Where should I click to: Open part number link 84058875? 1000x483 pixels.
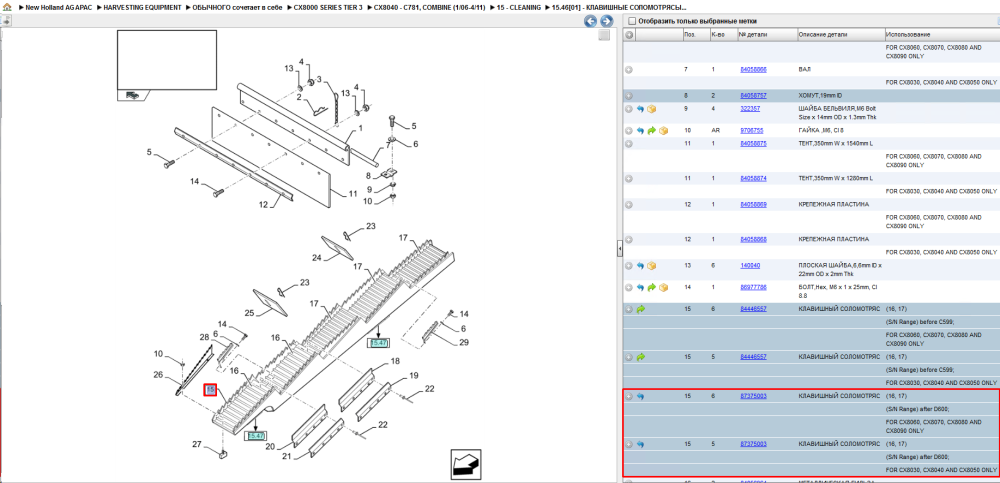click(x=753, y=144)
